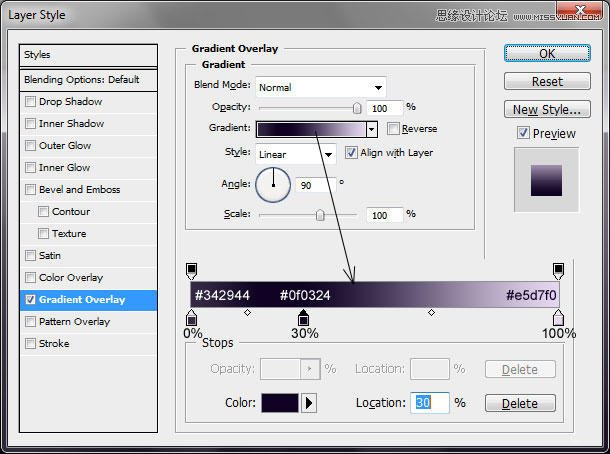Select the 30% color stop
The image size is (610, 454).
(303, 317)
